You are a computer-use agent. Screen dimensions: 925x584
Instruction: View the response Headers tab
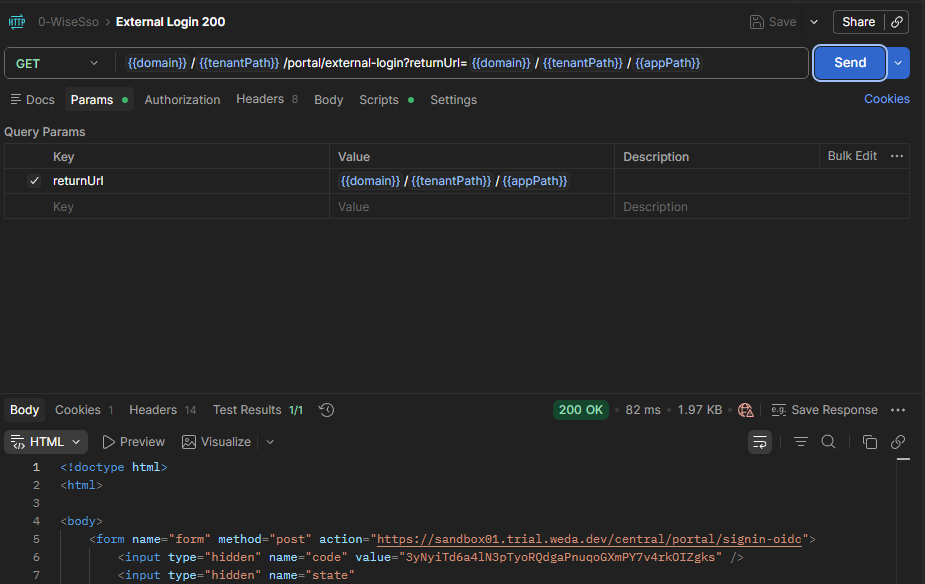(x=163, y=410)
